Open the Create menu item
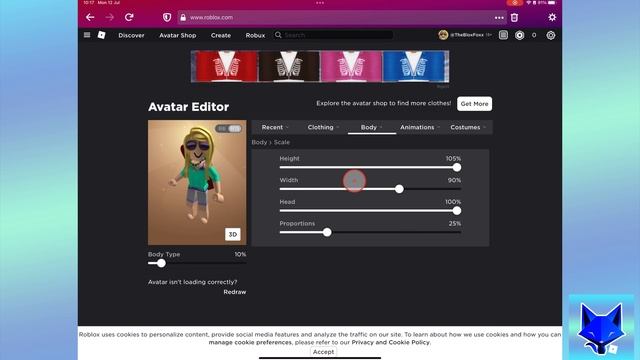Viewport: 640px width, 360px height. pos(221,36)
